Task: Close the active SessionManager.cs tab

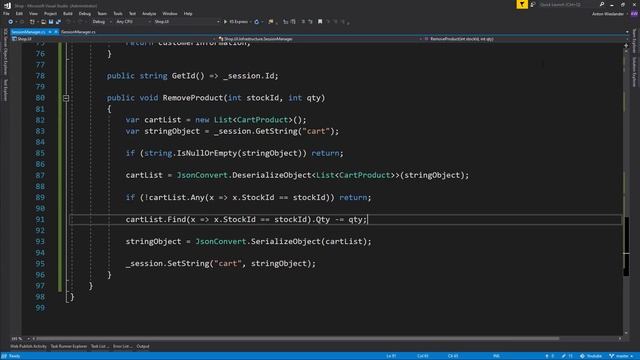Action: pyautogui.click(x=56, y=32)
